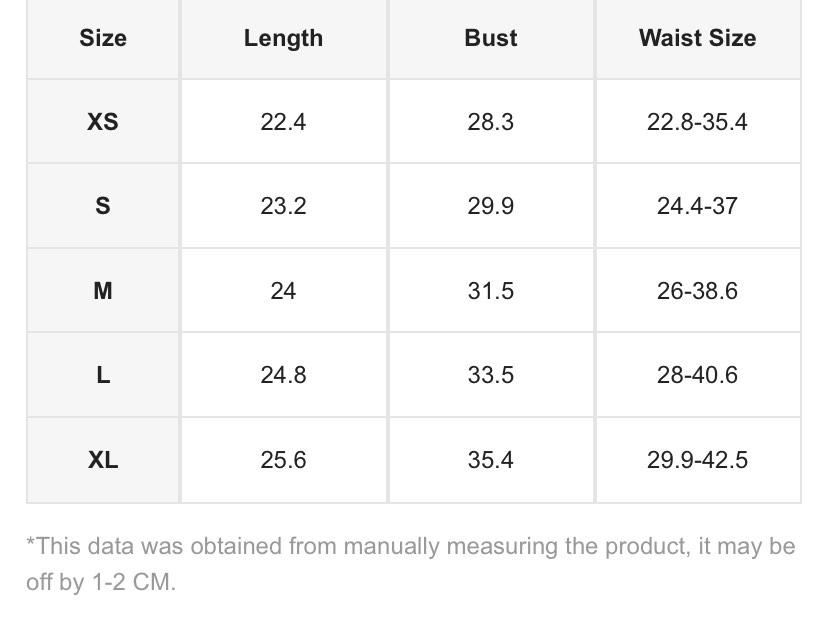Click the S bust value 29.9
Image resolution: width=828 pixels, height=622 pixels.
(491, 206)
